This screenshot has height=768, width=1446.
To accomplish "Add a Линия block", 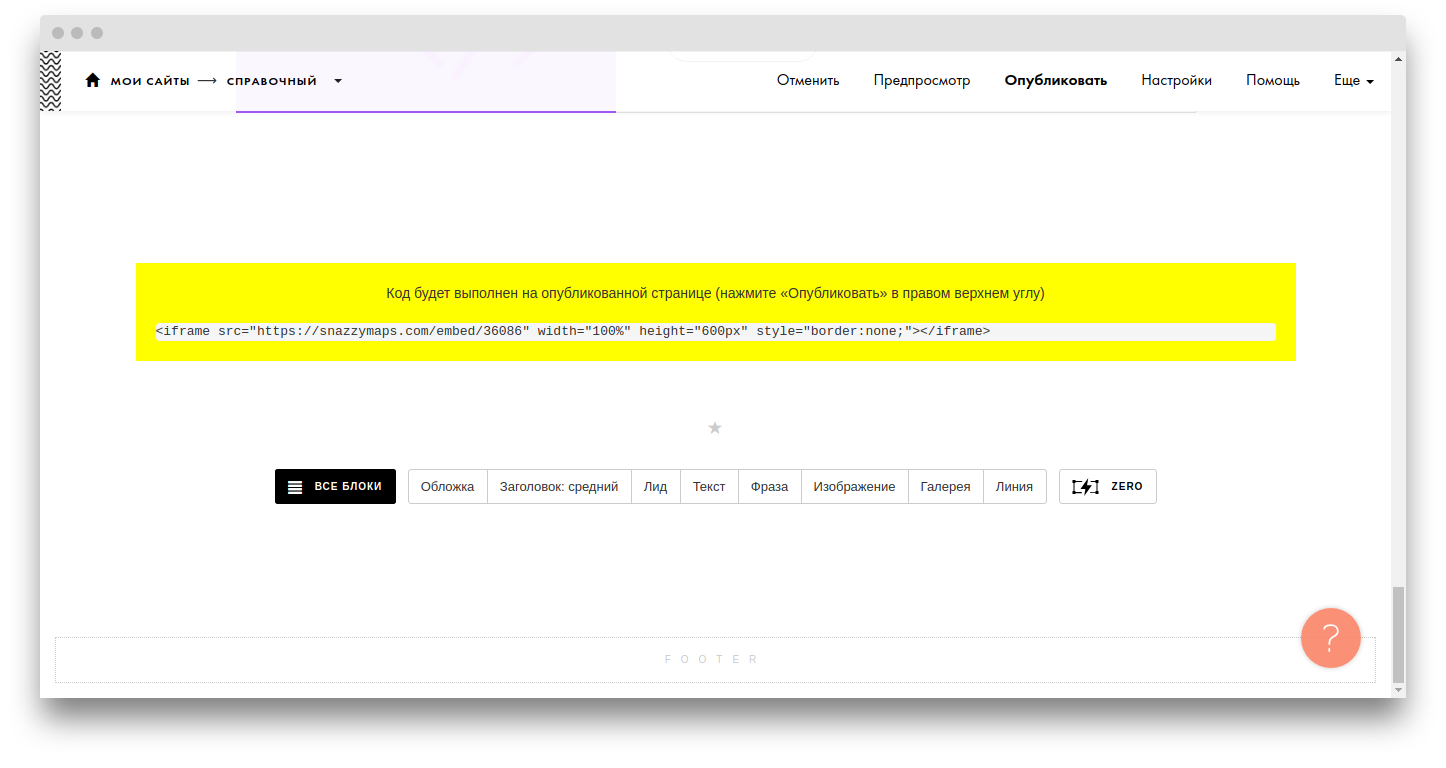I will click(x=1014, y=487).
